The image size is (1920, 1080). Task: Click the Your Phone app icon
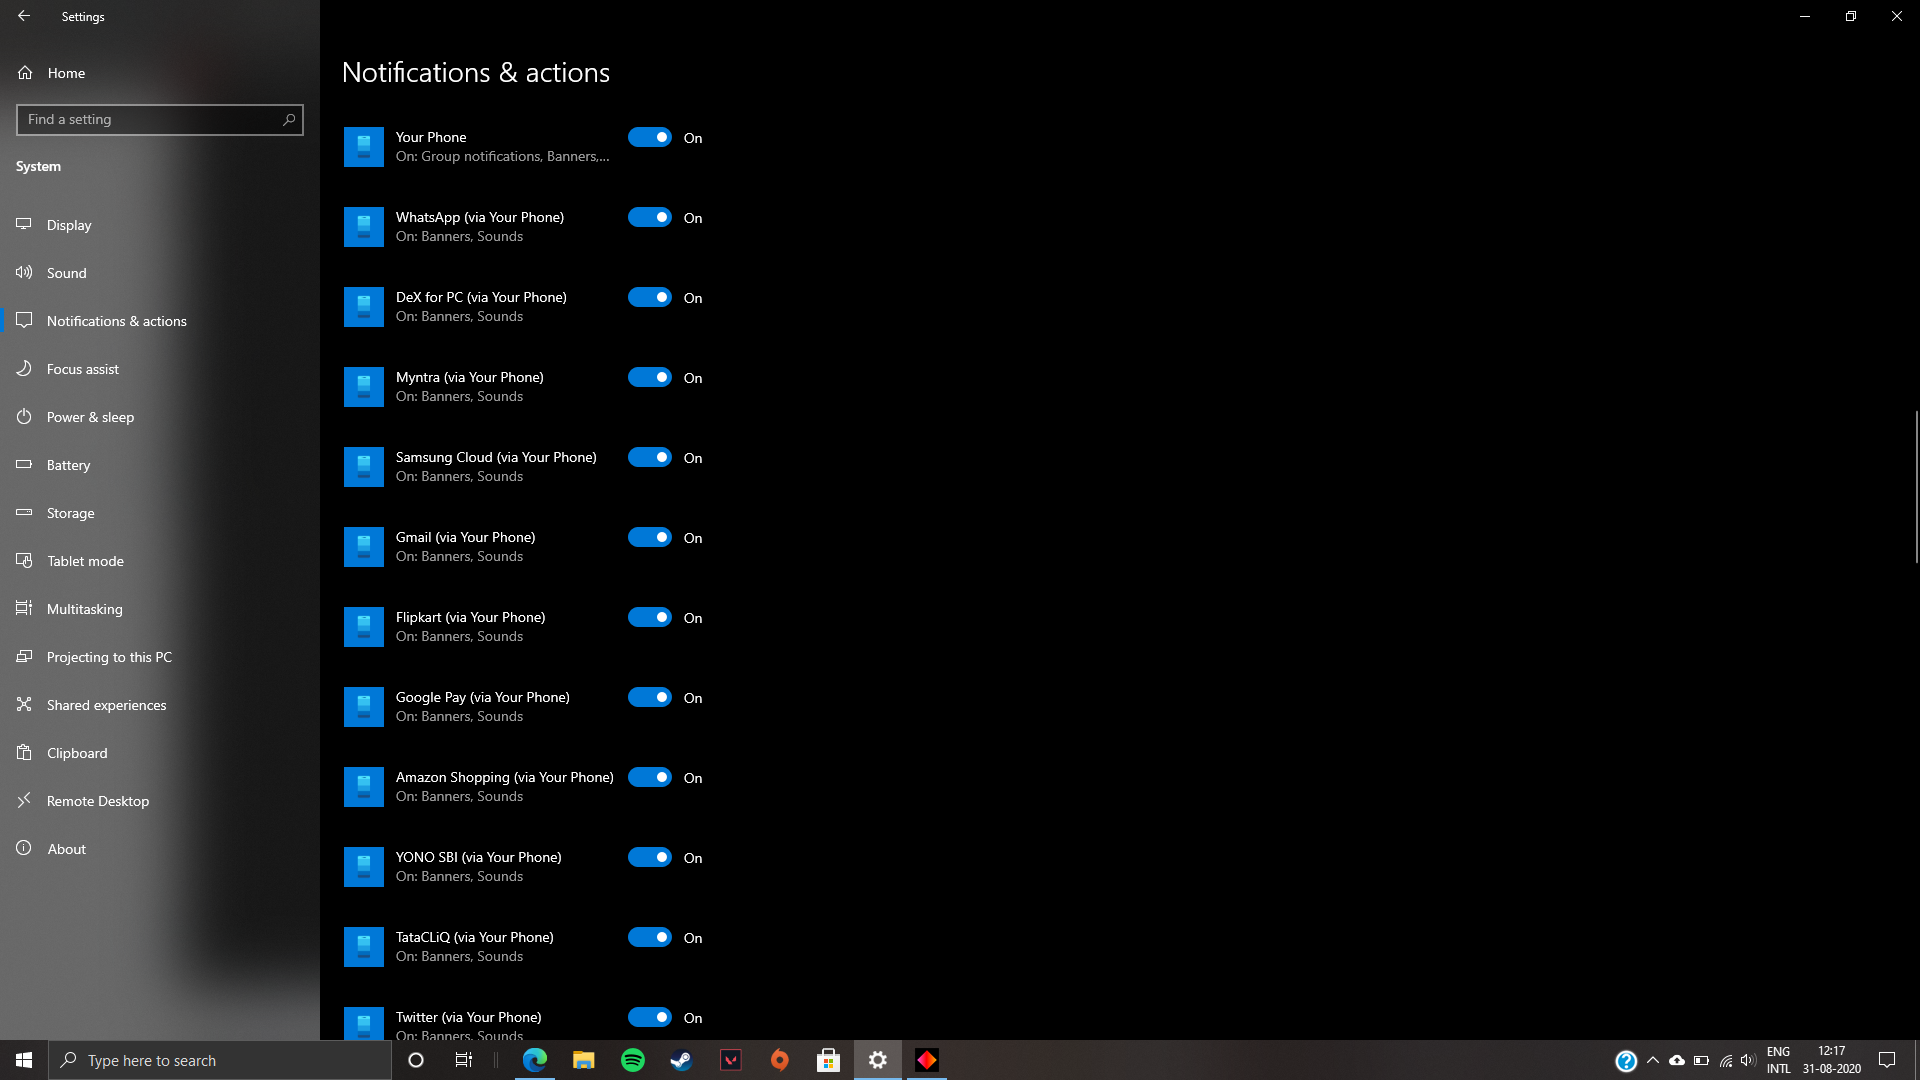click(364, 147)
